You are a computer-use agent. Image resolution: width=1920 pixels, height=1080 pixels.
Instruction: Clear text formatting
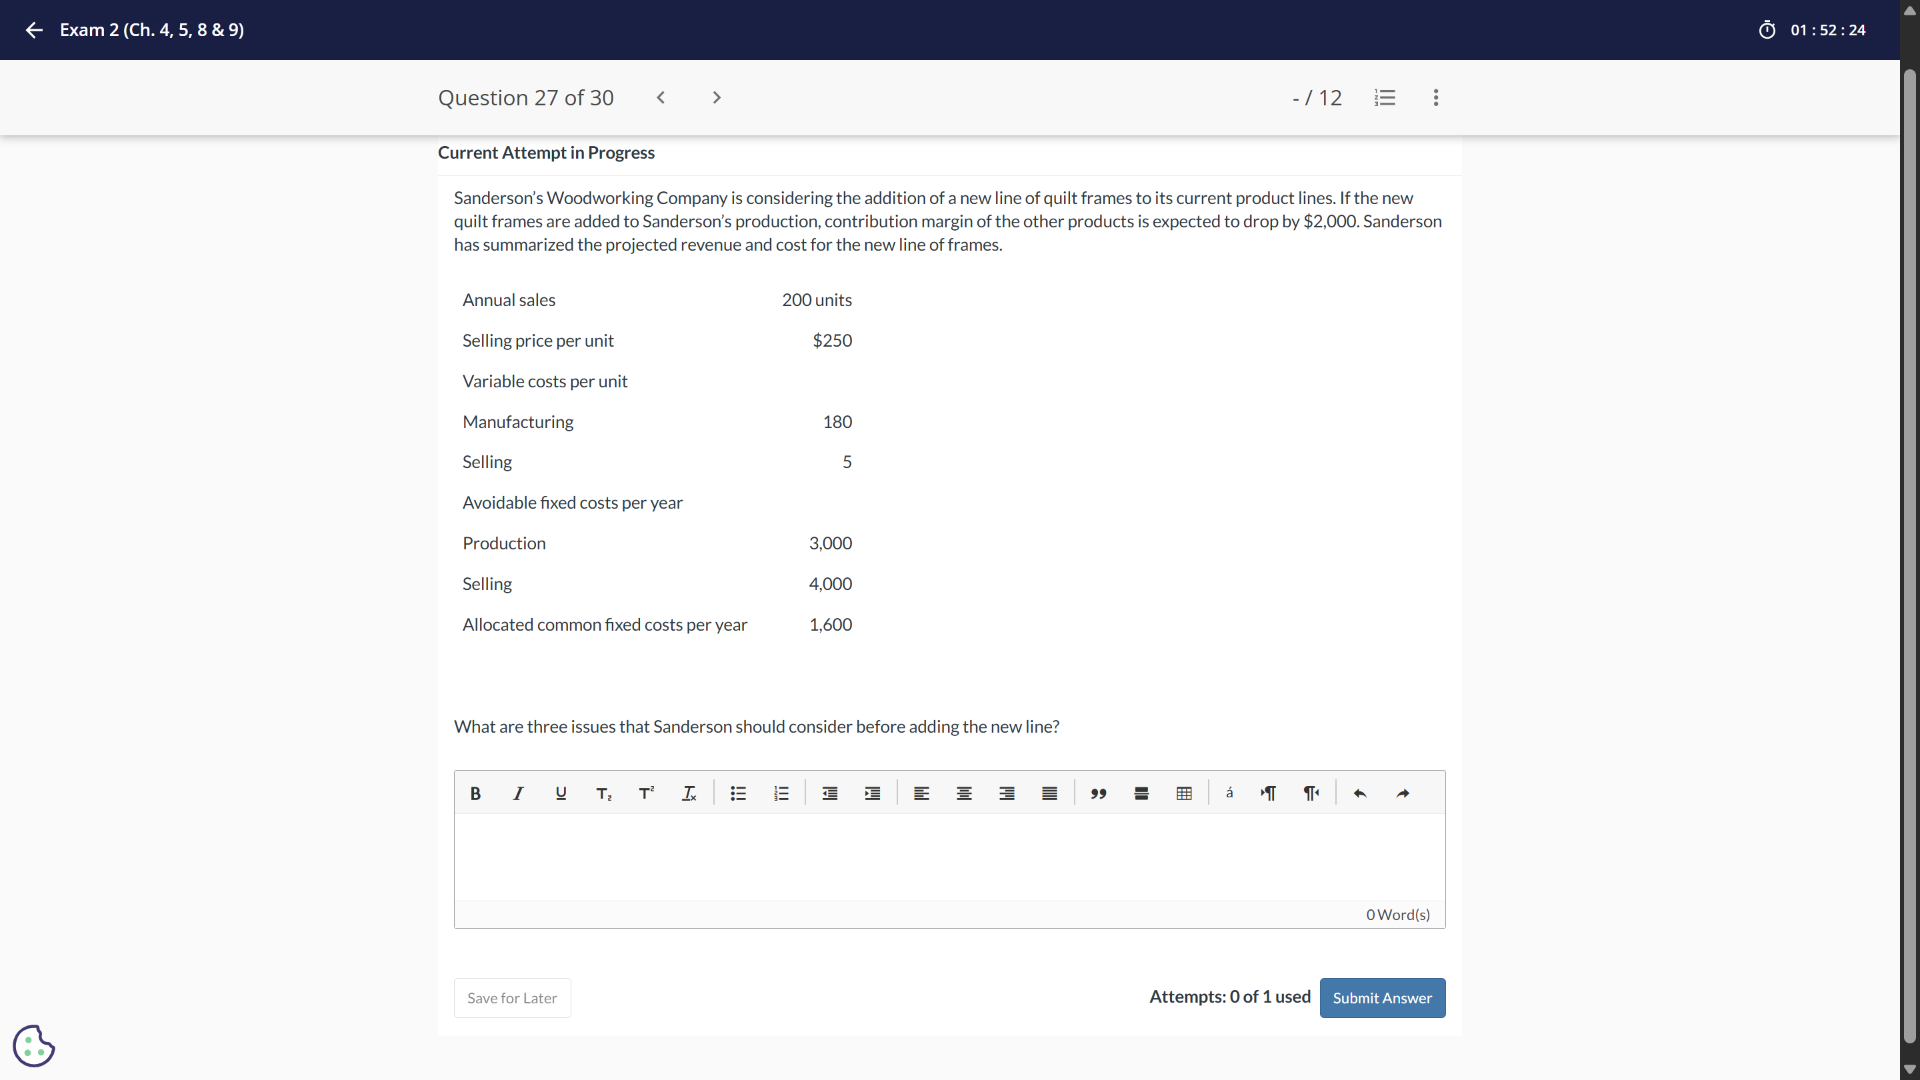tap(689, 793)
